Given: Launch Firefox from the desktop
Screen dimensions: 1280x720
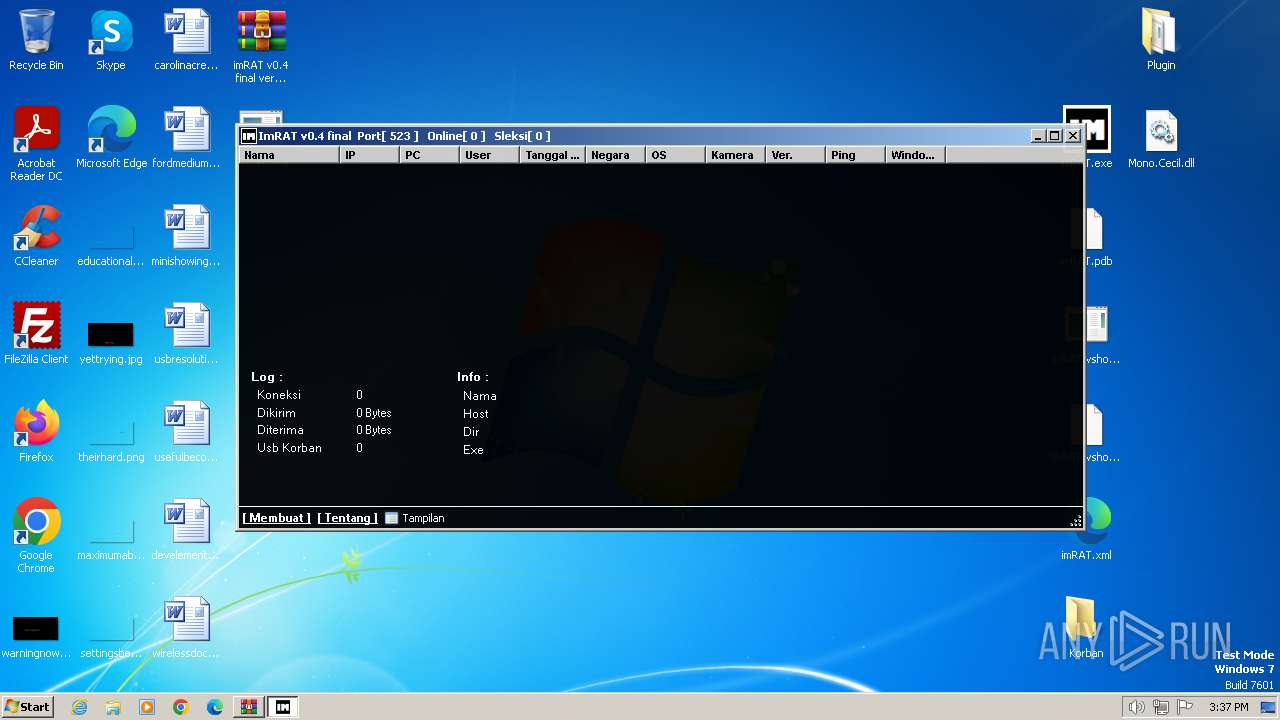Looking at the screenshot, I should pyautogui.click(x=36, y=432).
